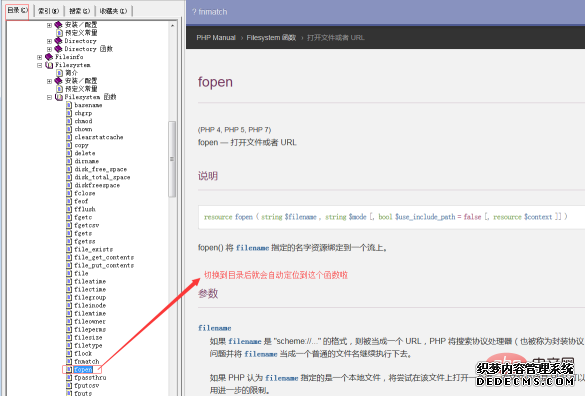This screenshot has height=396, width=585.
Task: Click the 说明 section heading
Action: [x=208, y=176]
